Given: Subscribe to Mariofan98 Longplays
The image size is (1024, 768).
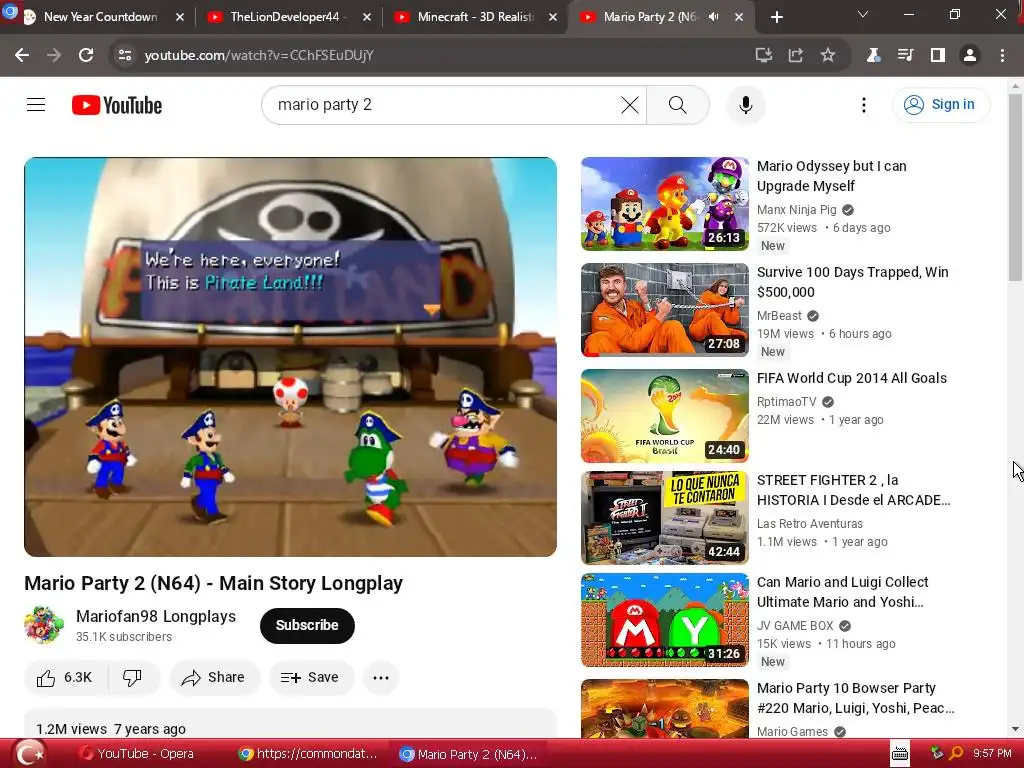Looking at the screenshot, I should pos(307,625).
